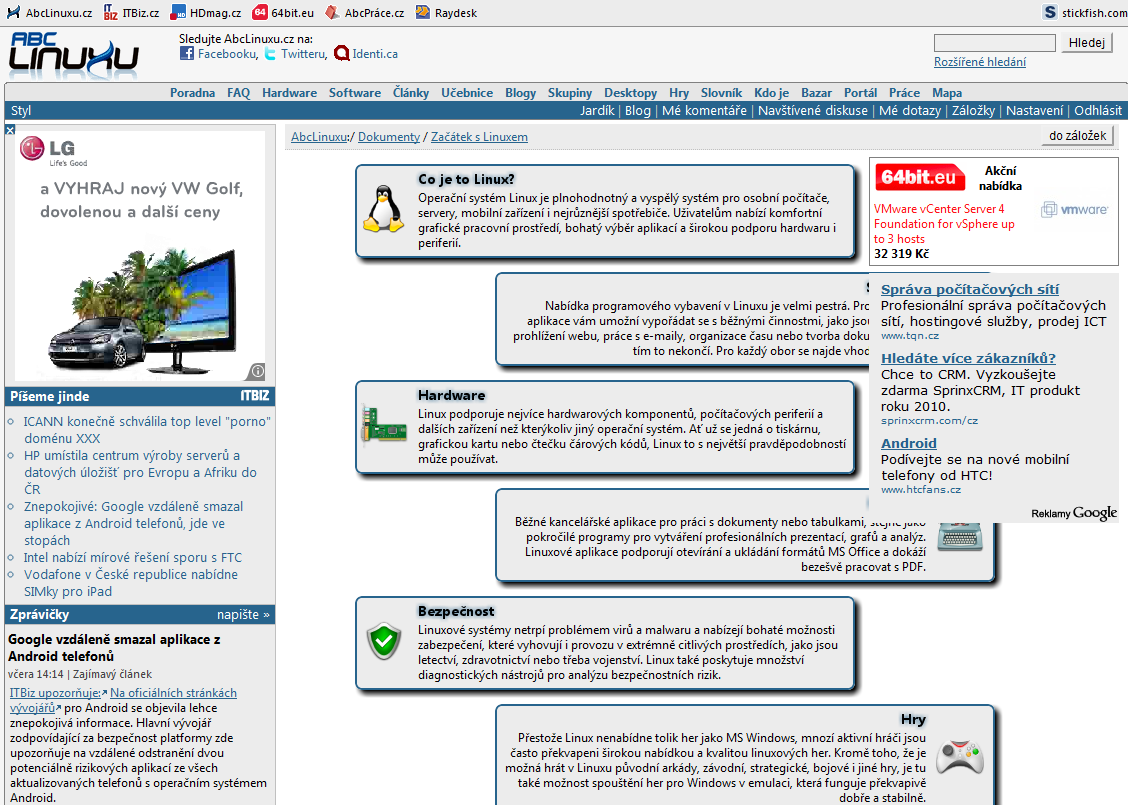Open the Desktopy menu item
Viewport: 1128px width, 805px height.
[x=630, y=92]
